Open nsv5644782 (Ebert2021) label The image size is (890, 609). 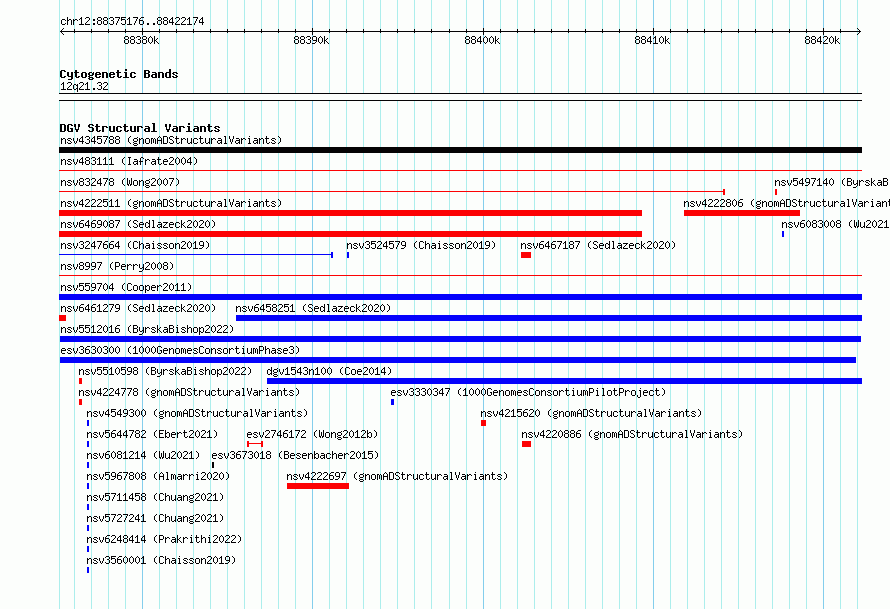click(x=152, y=434)
